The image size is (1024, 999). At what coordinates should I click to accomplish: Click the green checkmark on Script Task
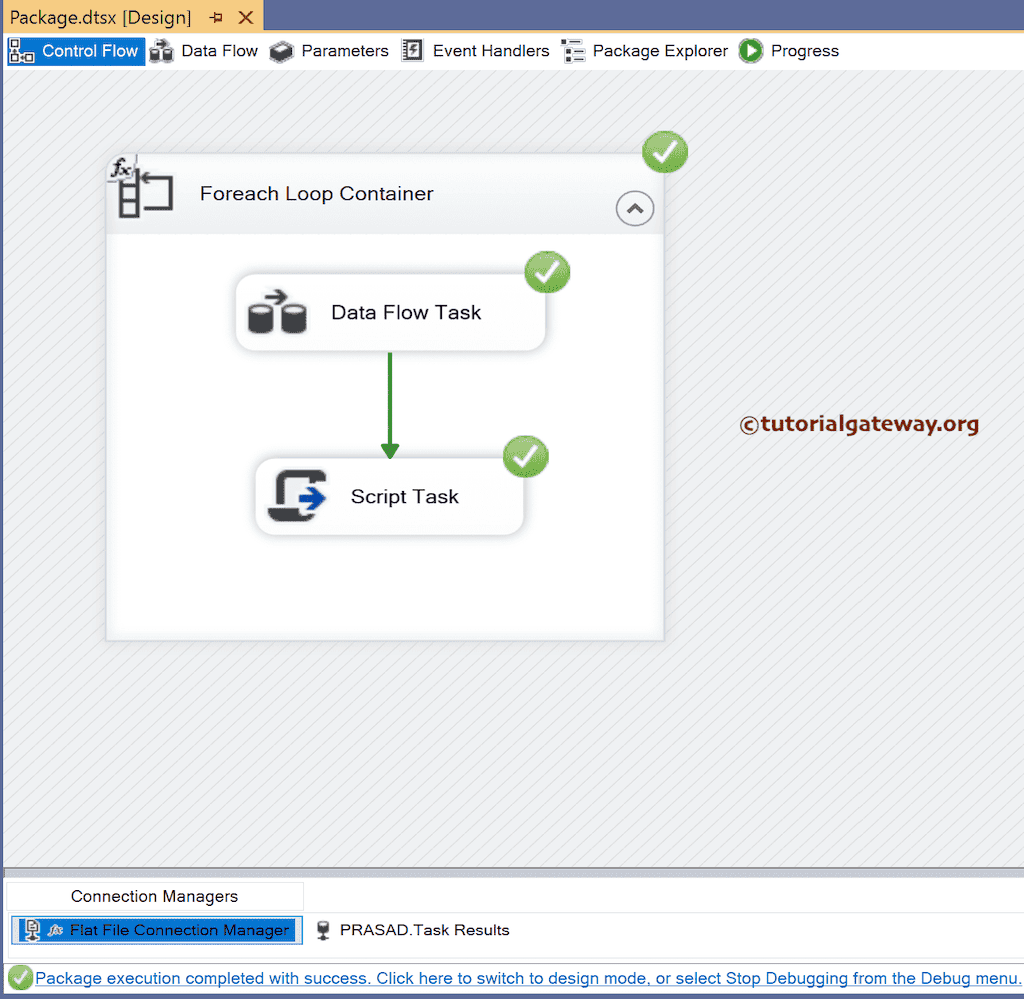525,457
